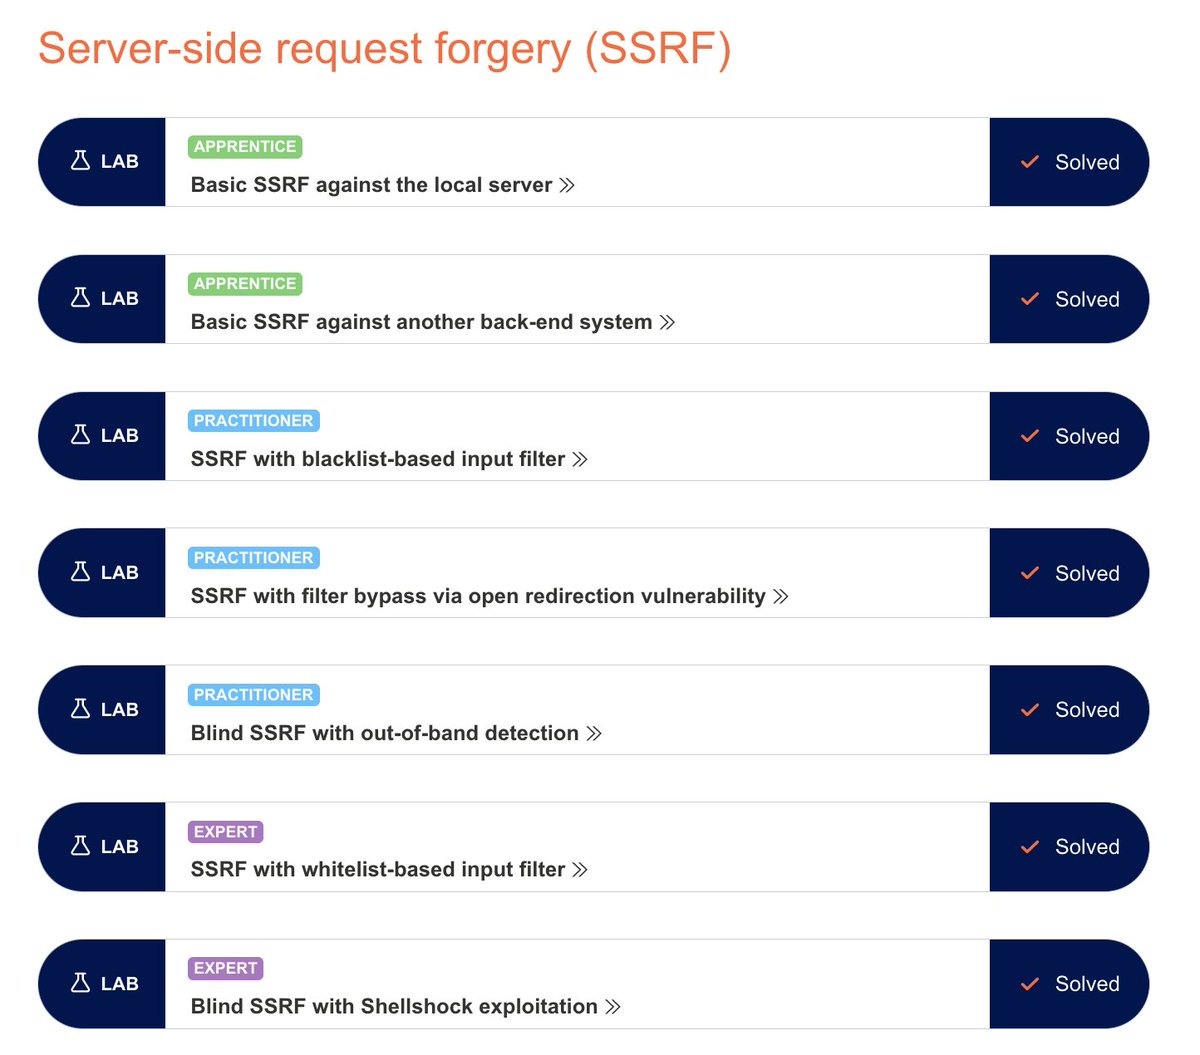Image resolution: width=1200 pixels, height=1055 pixels.
Task: Click Solved checkmark for Basic SSRF local server
Action: tap(1030, 162)
